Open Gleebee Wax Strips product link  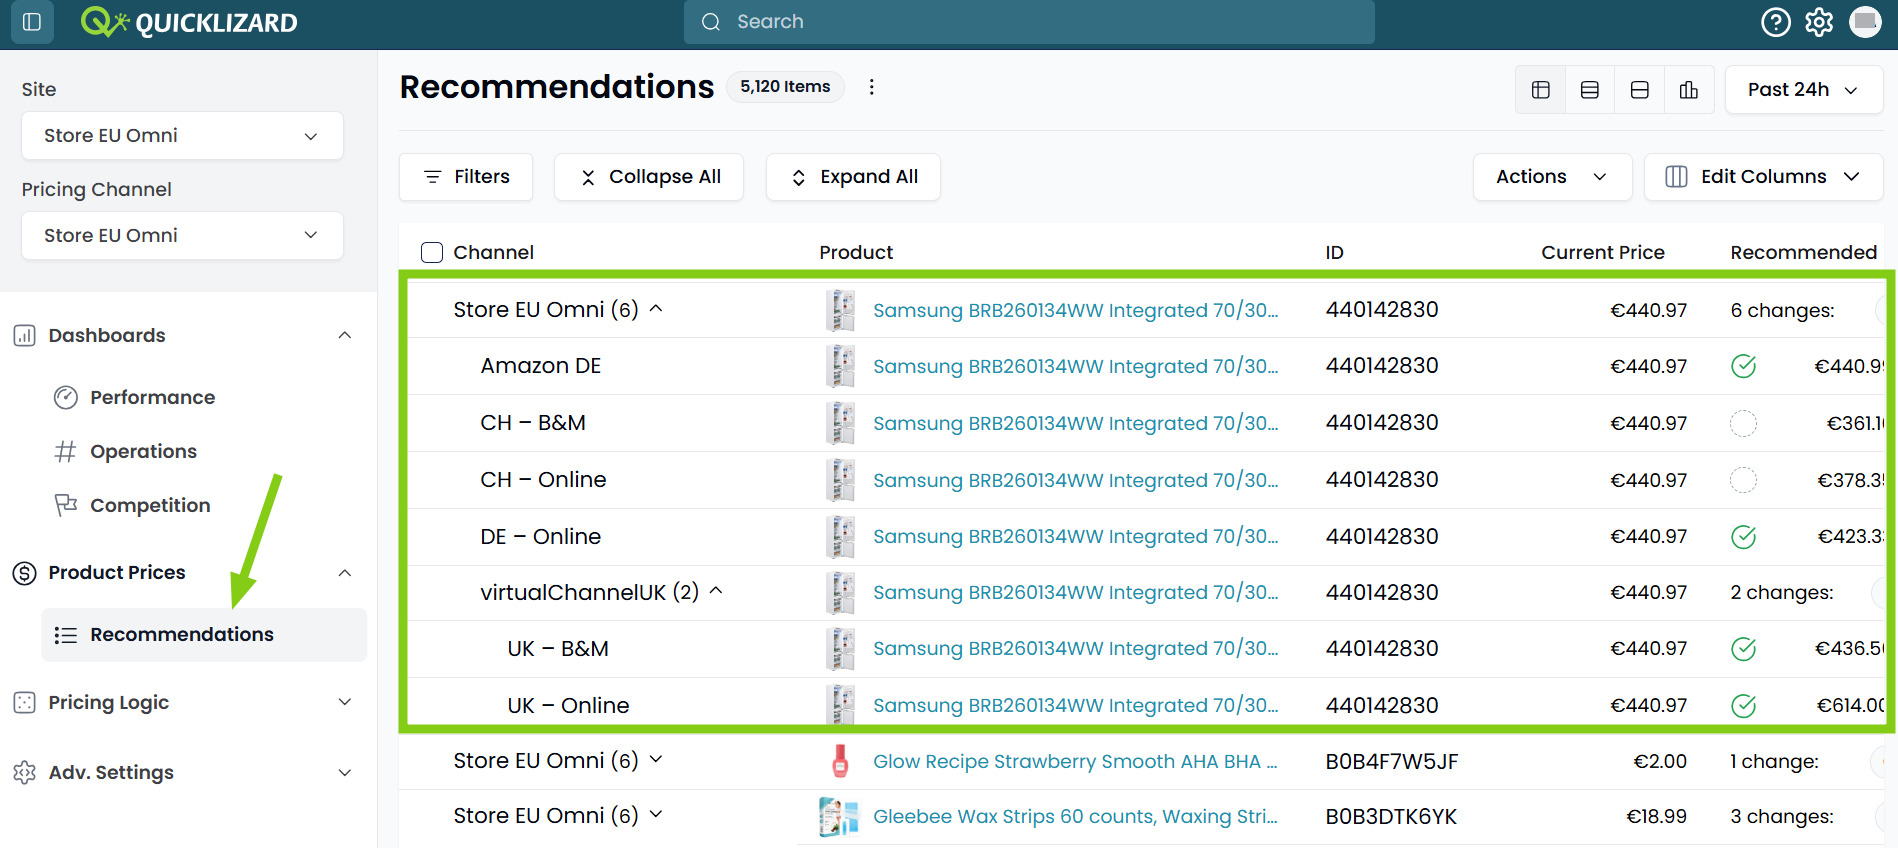(1075, 817)
